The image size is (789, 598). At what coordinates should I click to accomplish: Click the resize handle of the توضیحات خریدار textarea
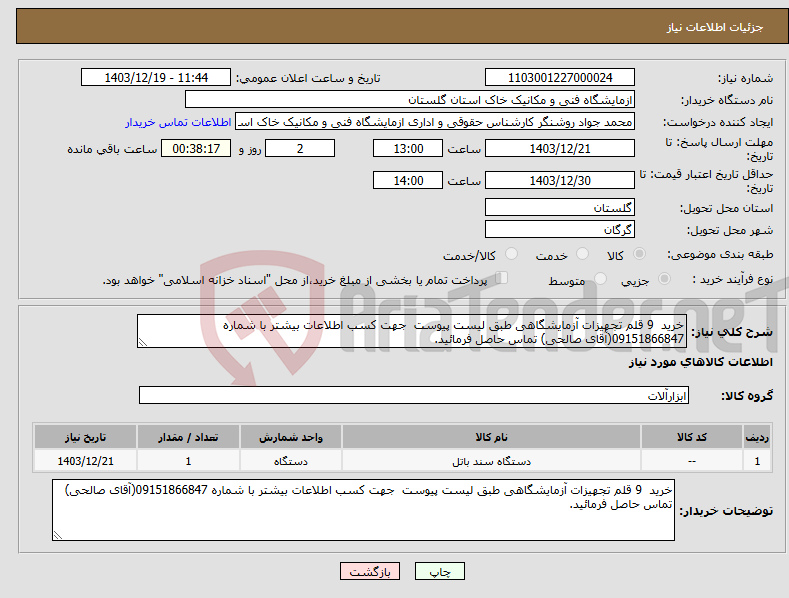click(58, 535)
